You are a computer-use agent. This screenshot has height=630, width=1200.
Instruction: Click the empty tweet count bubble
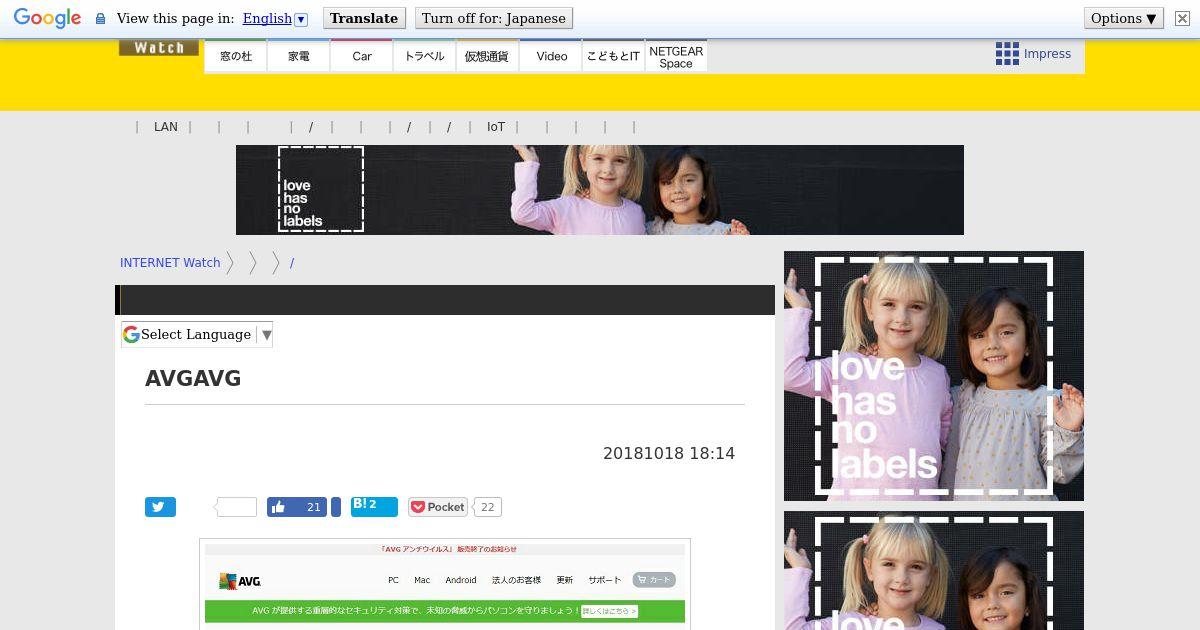tap(237, 507)
